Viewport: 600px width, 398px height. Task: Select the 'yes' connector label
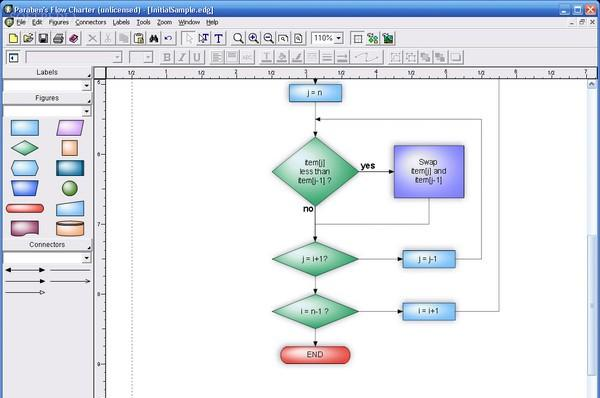(x=368, y=166)
